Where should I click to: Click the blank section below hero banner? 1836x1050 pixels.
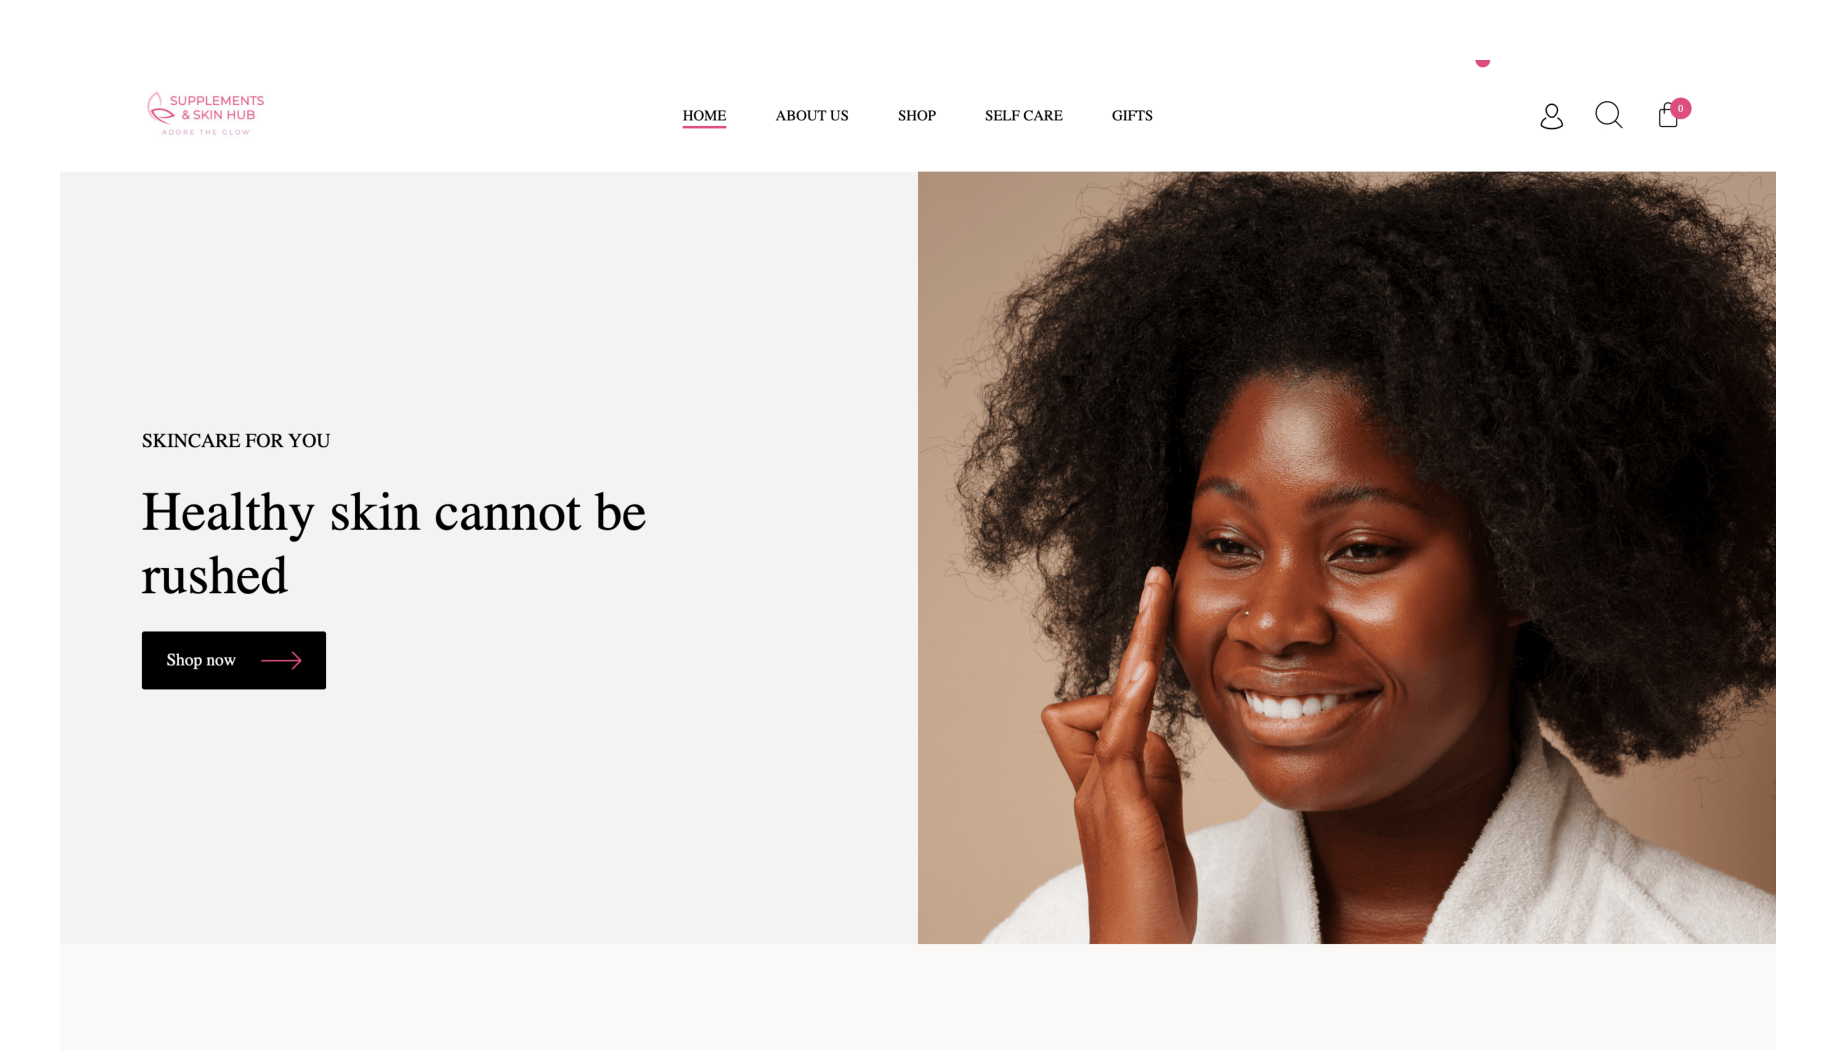click(x=918, y=997)
